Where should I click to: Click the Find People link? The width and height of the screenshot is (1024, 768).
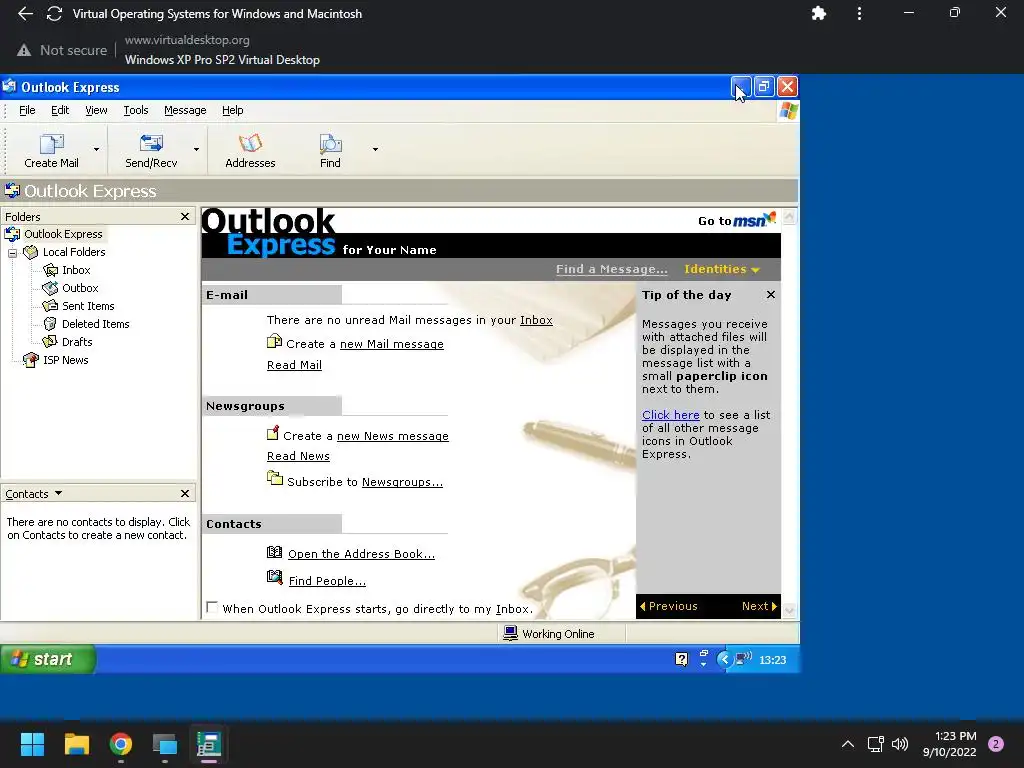click(x=327, y=581)
